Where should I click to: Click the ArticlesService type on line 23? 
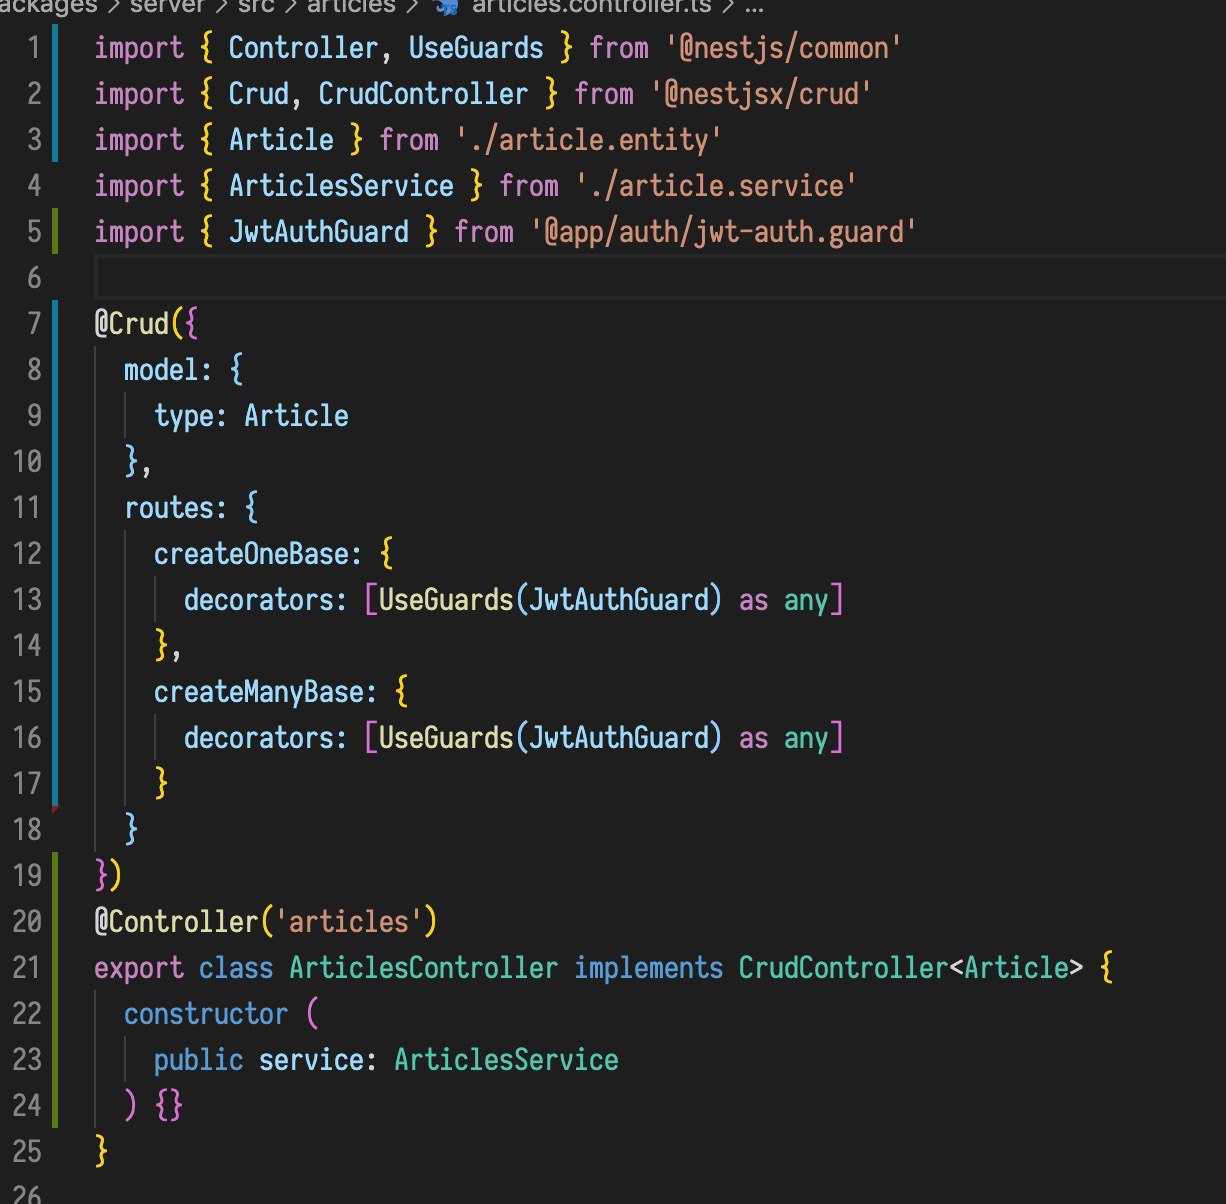click(506, 1060)
